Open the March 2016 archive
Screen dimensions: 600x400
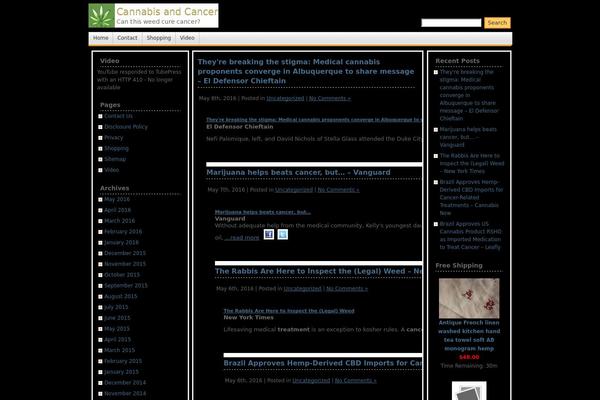(119, 221)
